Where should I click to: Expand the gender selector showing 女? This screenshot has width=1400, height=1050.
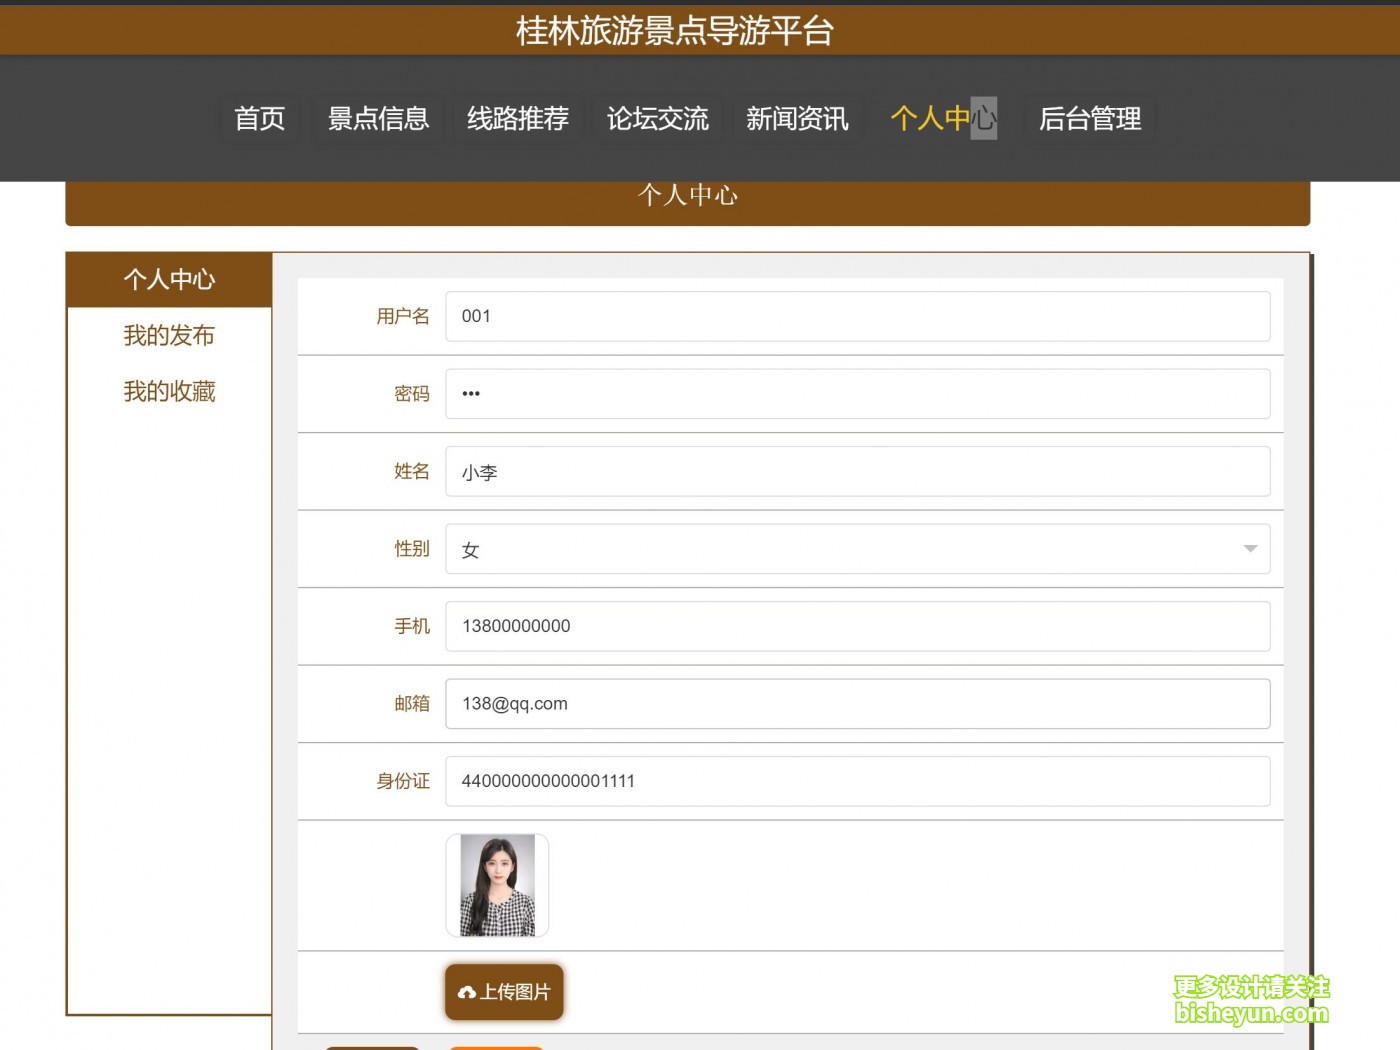(x=1248, y=549)
